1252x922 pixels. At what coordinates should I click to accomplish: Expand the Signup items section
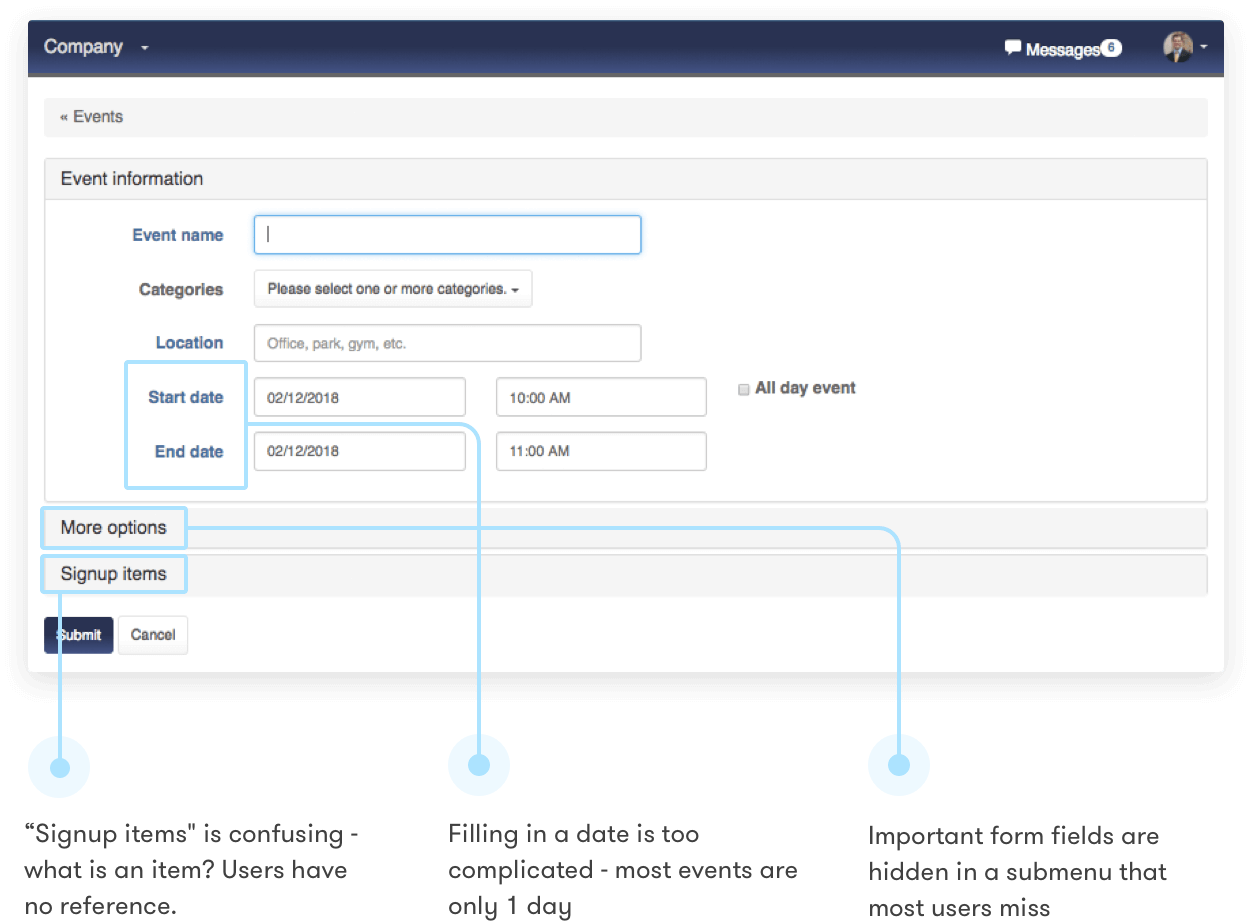pos(113,575)
